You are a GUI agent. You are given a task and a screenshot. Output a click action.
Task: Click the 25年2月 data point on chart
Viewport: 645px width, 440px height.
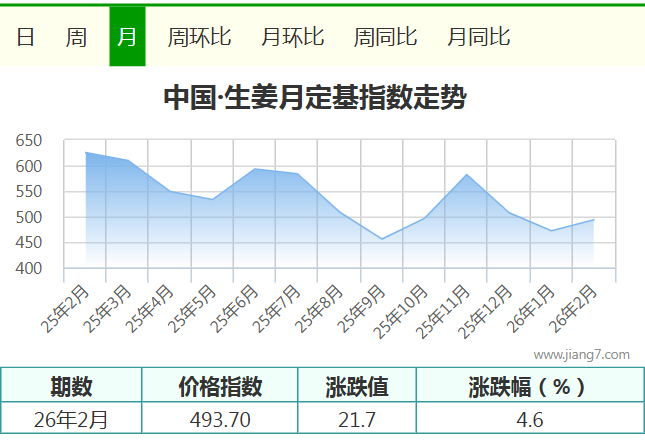(86, 152)
